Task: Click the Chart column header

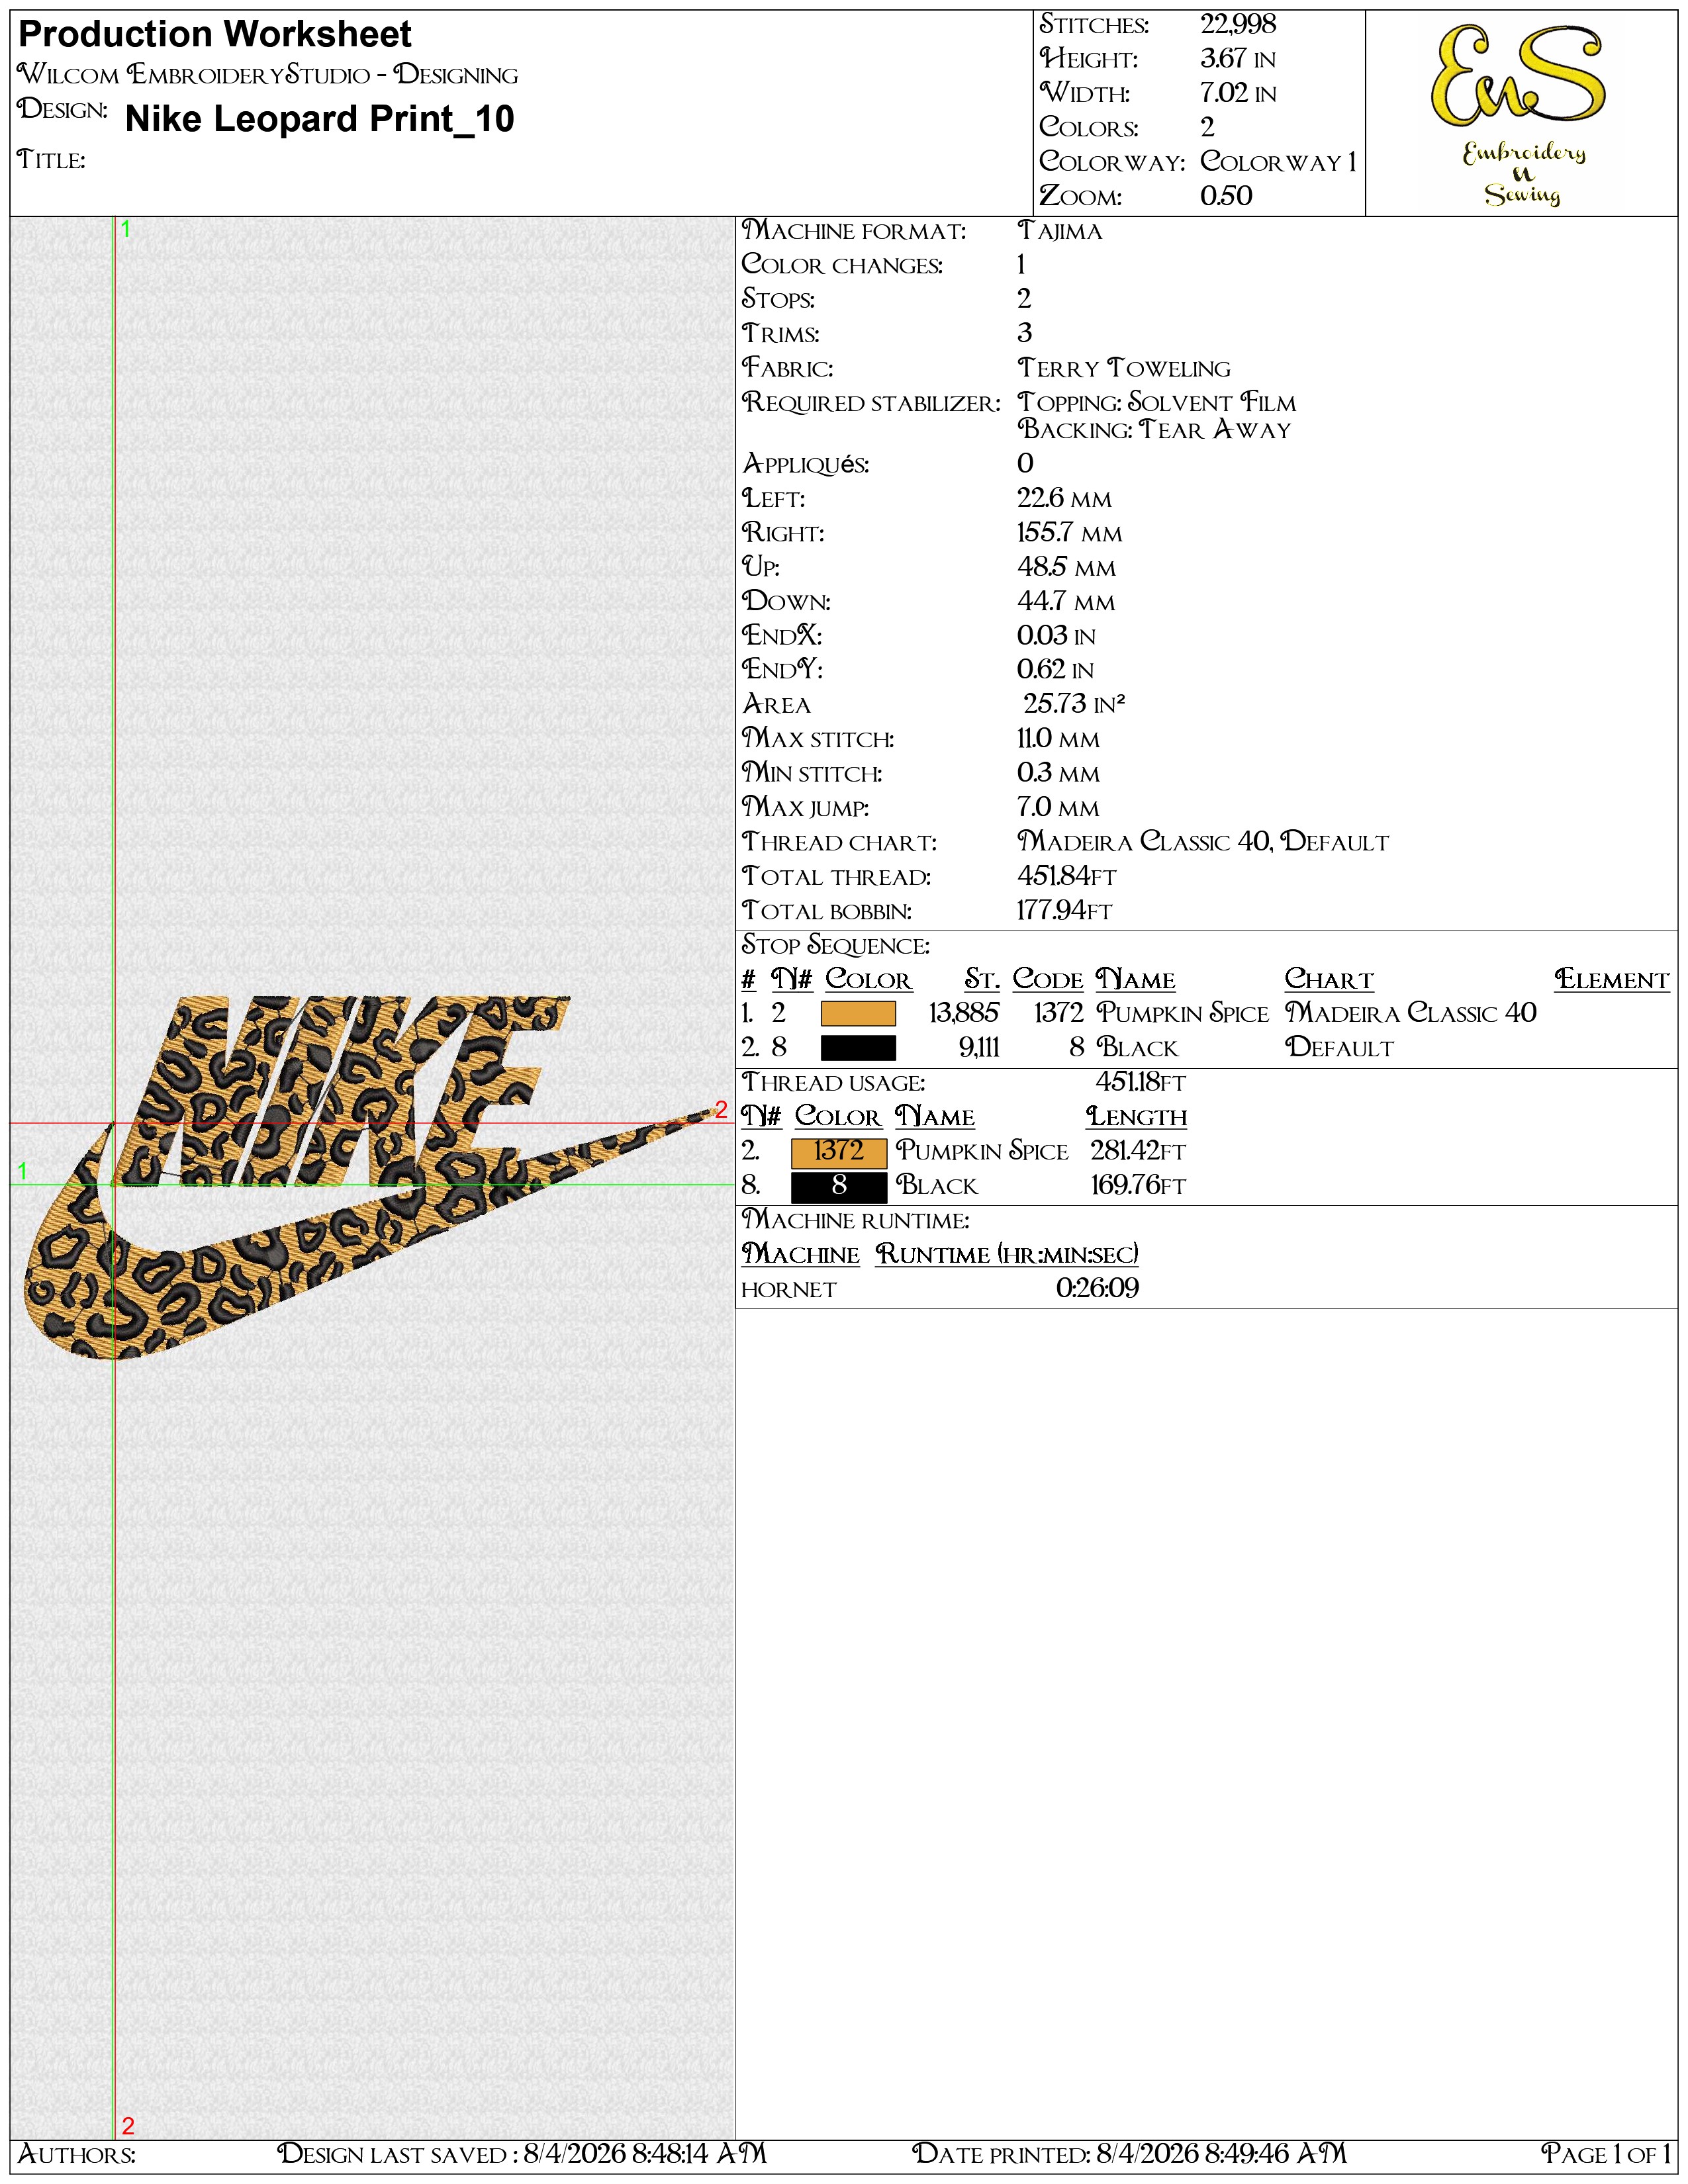Action: coord(1329,980)
